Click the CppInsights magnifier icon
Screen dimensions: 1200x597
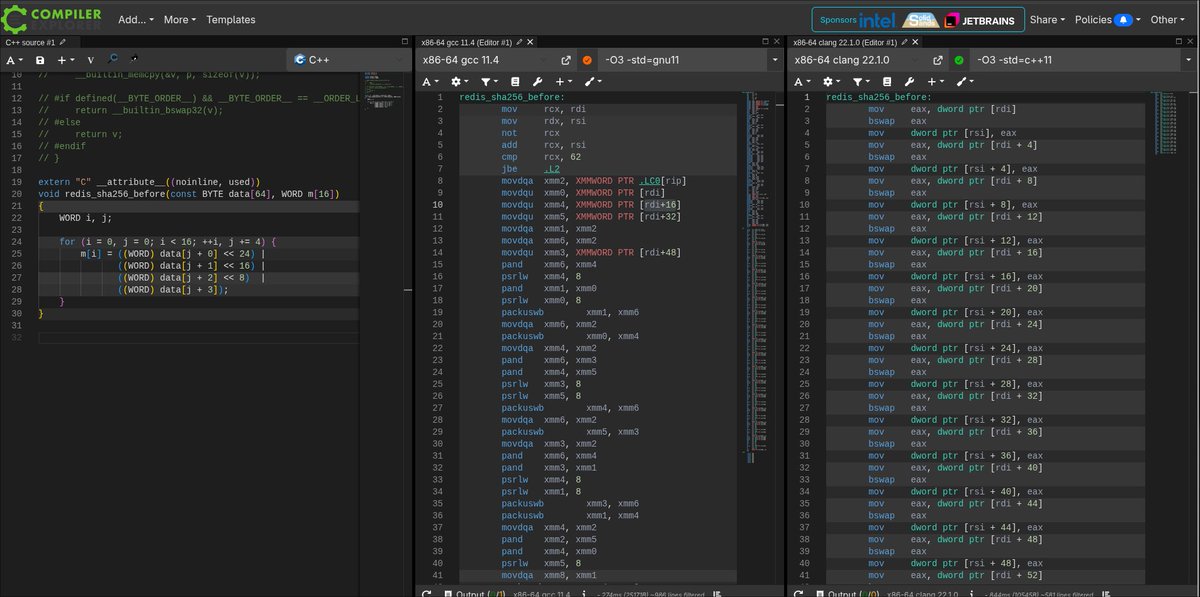[113, 59]
